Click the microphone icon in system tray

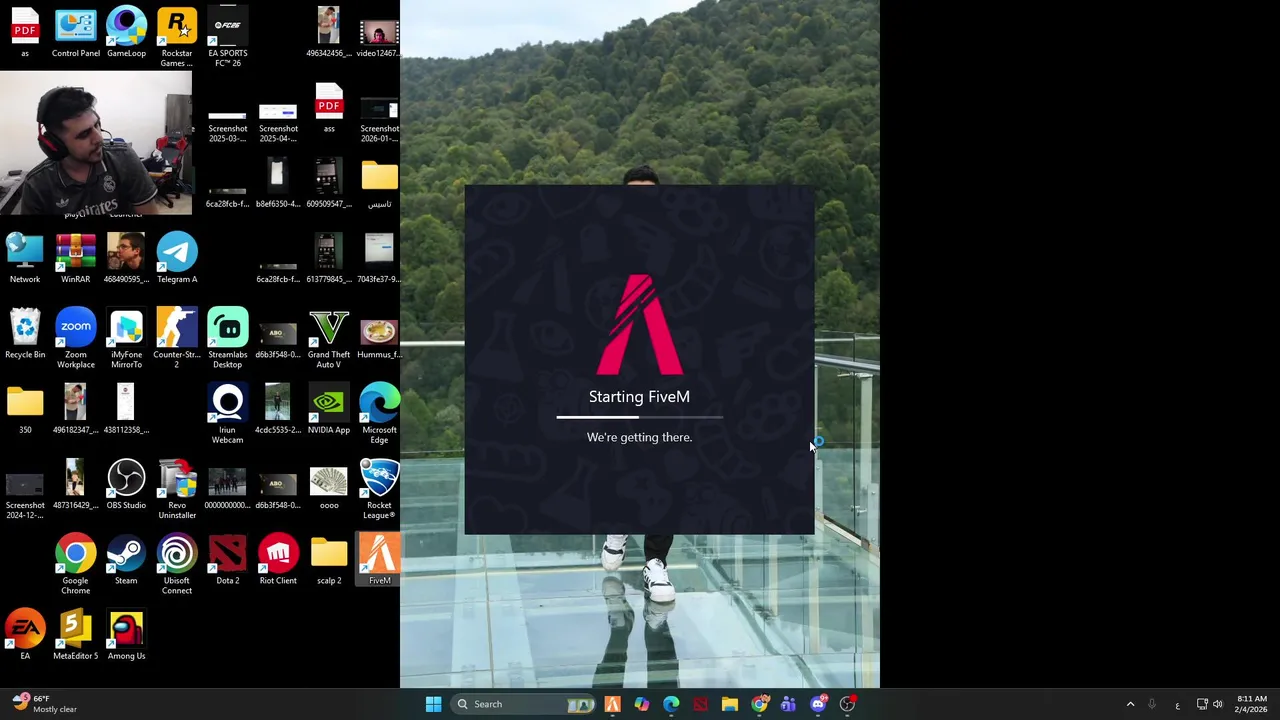coord(1152,704)
